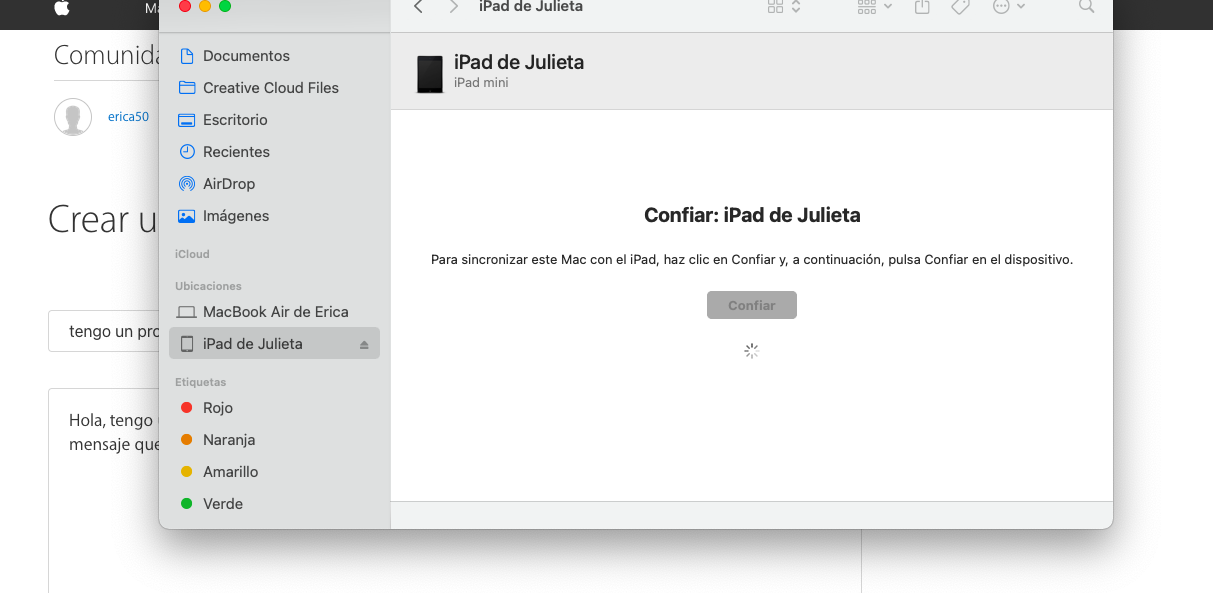The image size is (1213, 593).
Task: Click the tag icon in Finder toolbar
Action: click(x=960, y=7)
